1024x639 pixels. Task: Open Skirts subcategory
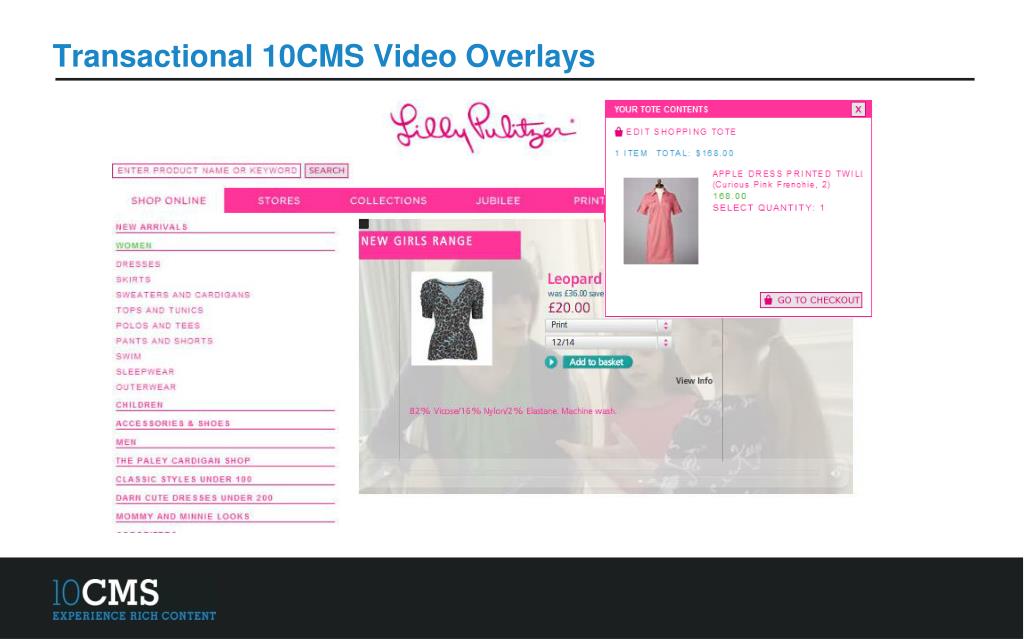(x=133, y=280)
